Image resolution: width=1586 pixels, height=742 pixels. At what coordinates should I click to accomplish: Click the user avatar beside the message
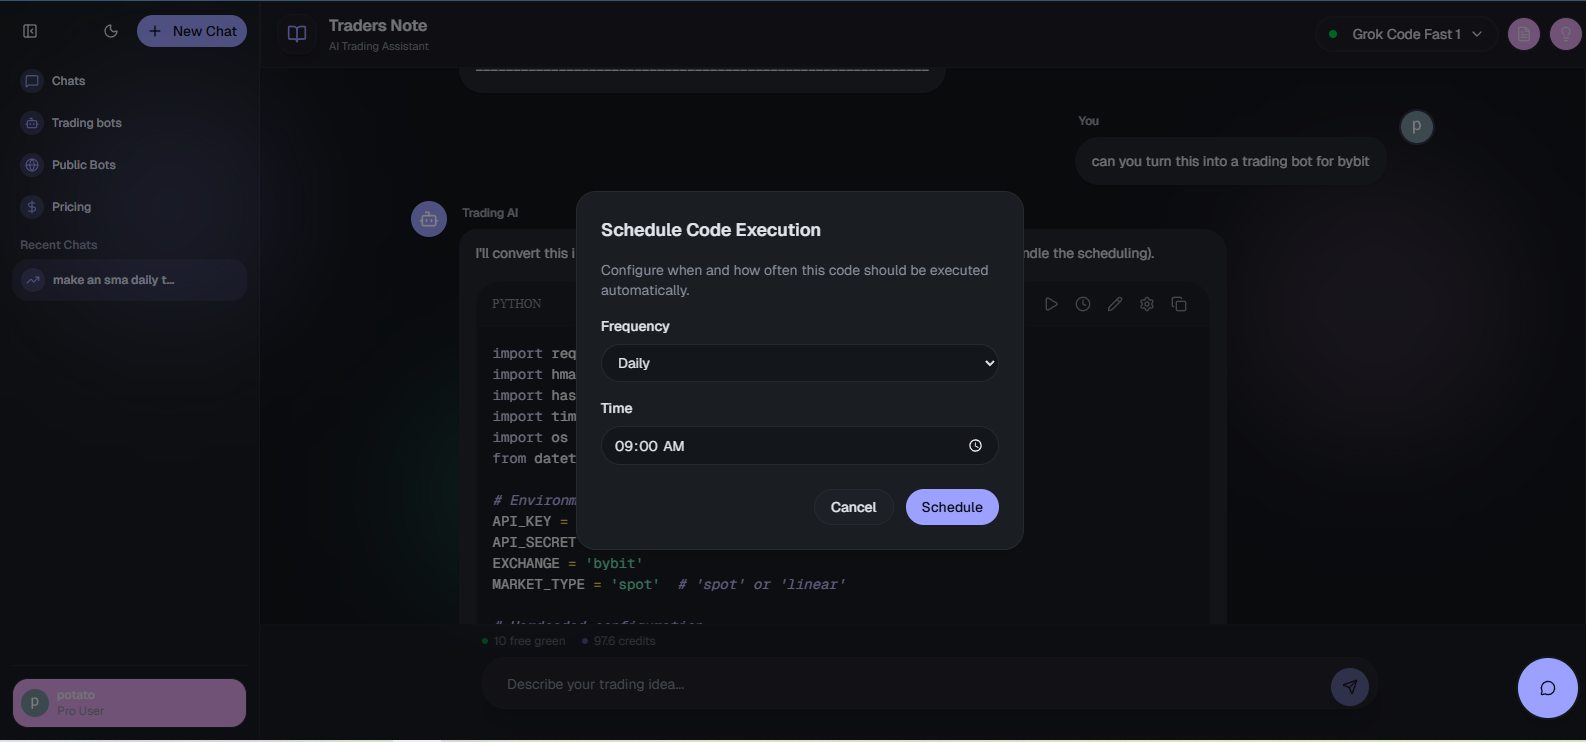[x=1416, y=126]
